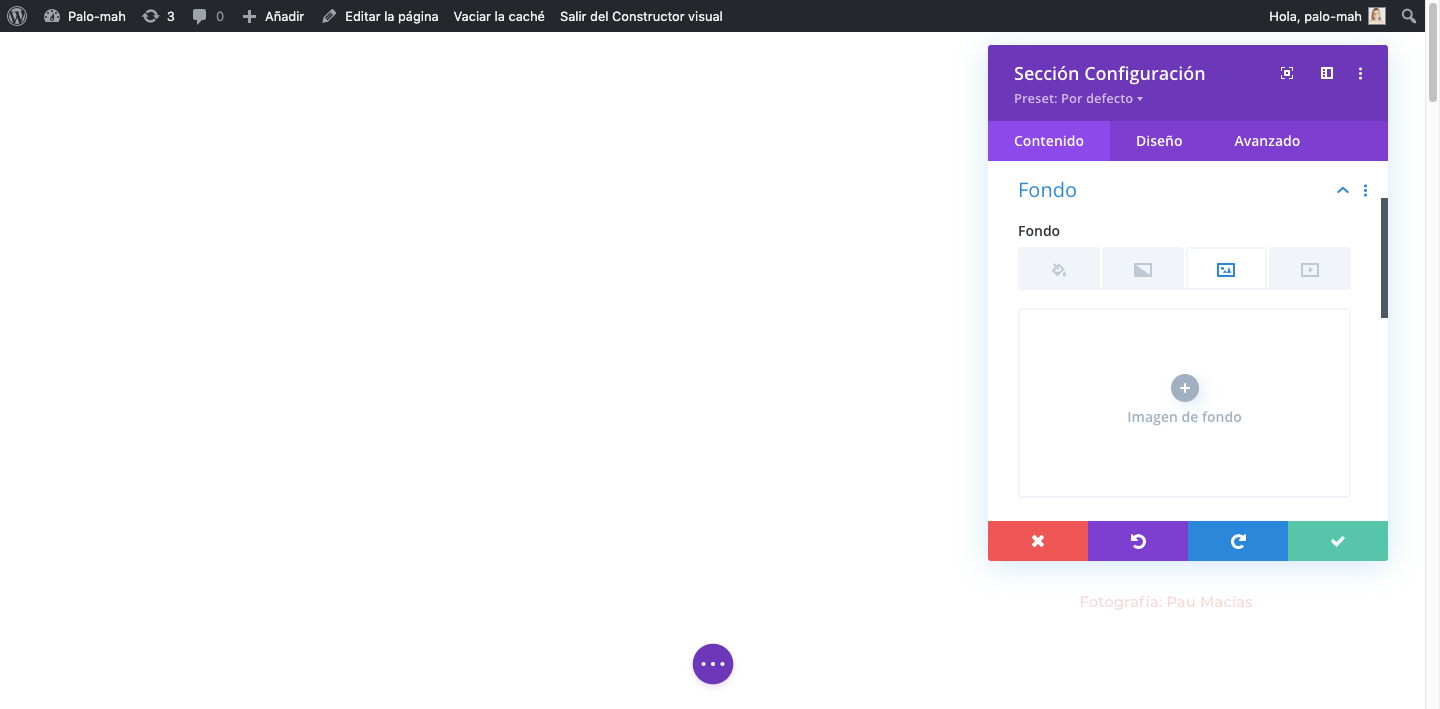Click the Fotografía: Pau Macías text
This screenshot has width=1440, height=709.
1166,602
